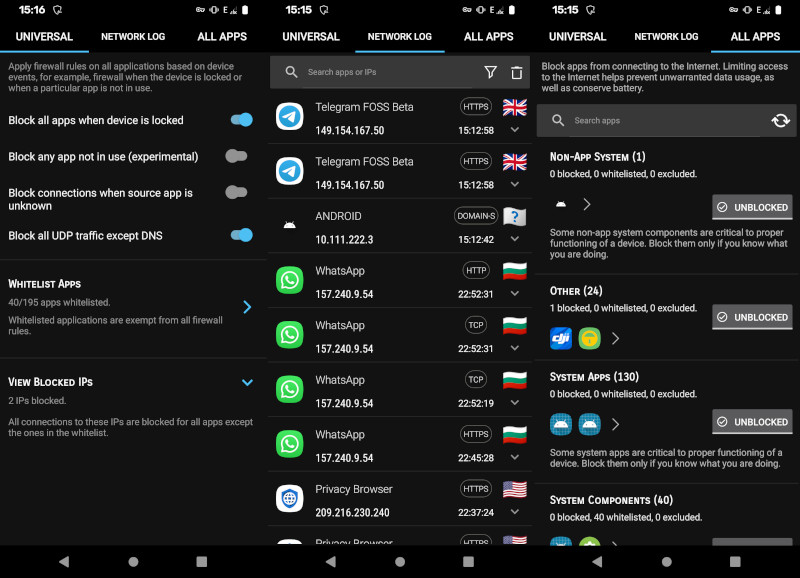
Task: Tap the Recents square button on the Universal screen
Action: coord(202,562)
